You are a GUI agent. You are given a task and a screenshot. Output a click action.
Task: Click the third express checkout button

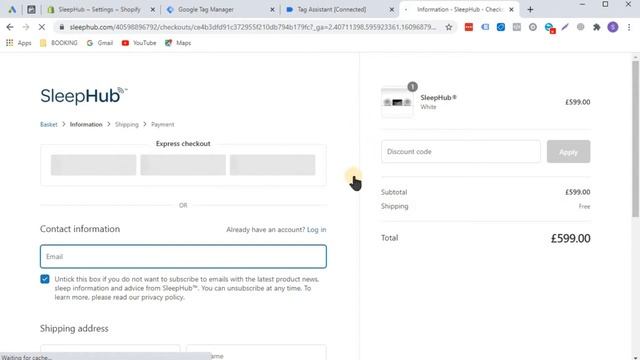point(273,165)
